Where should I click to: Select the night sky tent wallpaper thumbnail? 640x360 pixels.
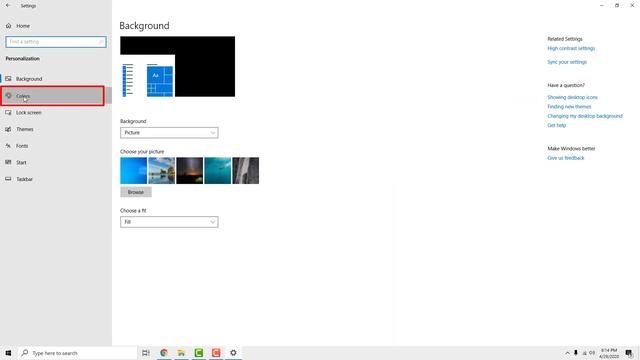click(x=189, y=171)
